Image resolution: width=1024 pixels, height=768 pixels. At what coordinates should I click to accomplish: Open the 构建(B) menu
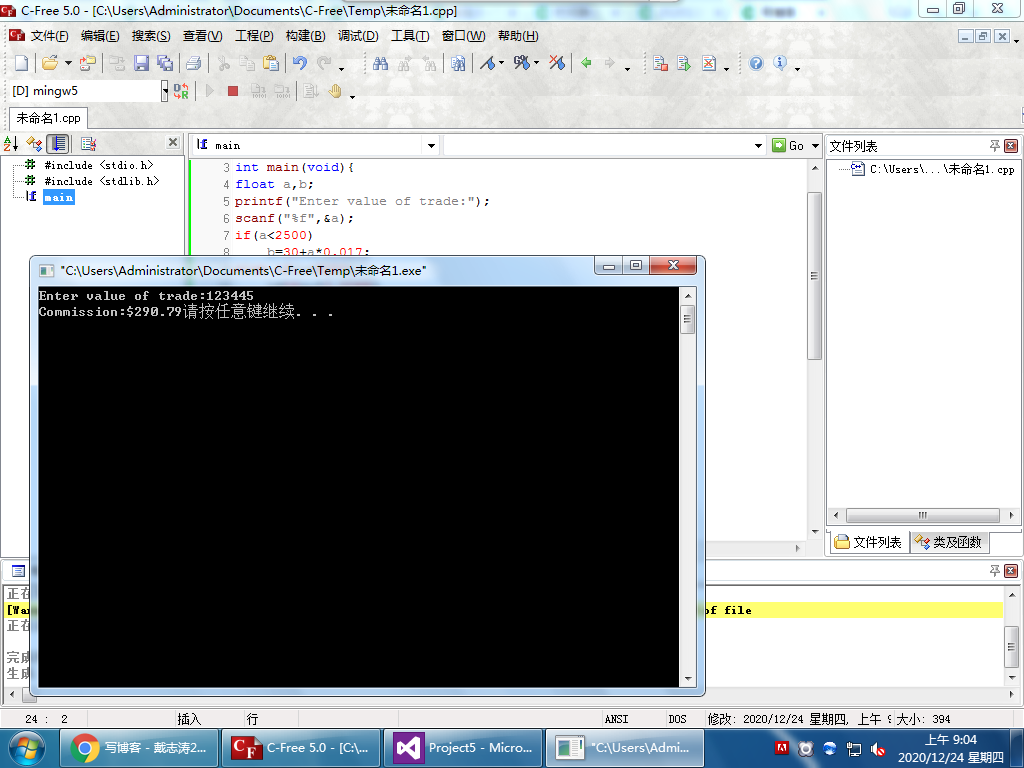click(305, 36)
